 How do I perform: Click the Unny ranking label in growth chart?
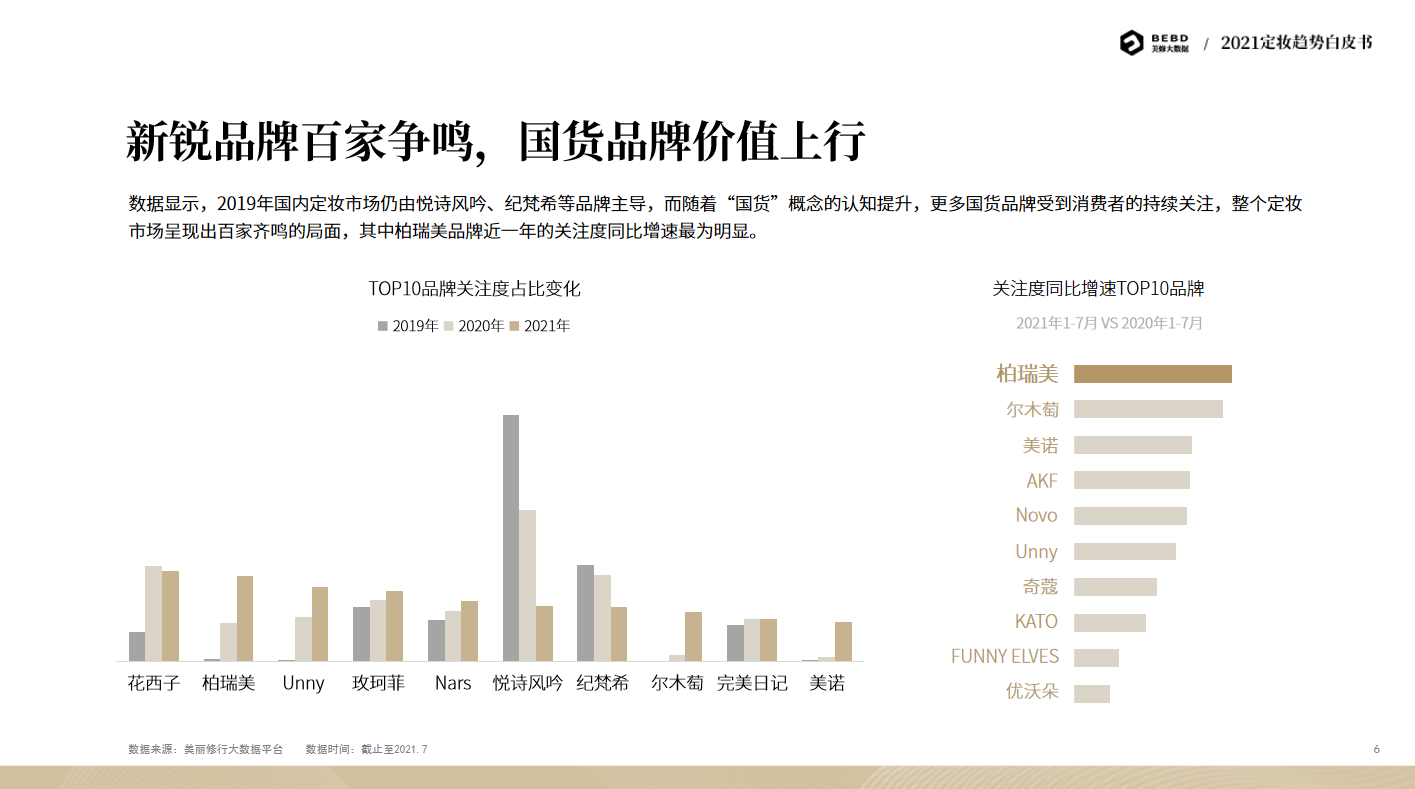point(1036,552)
